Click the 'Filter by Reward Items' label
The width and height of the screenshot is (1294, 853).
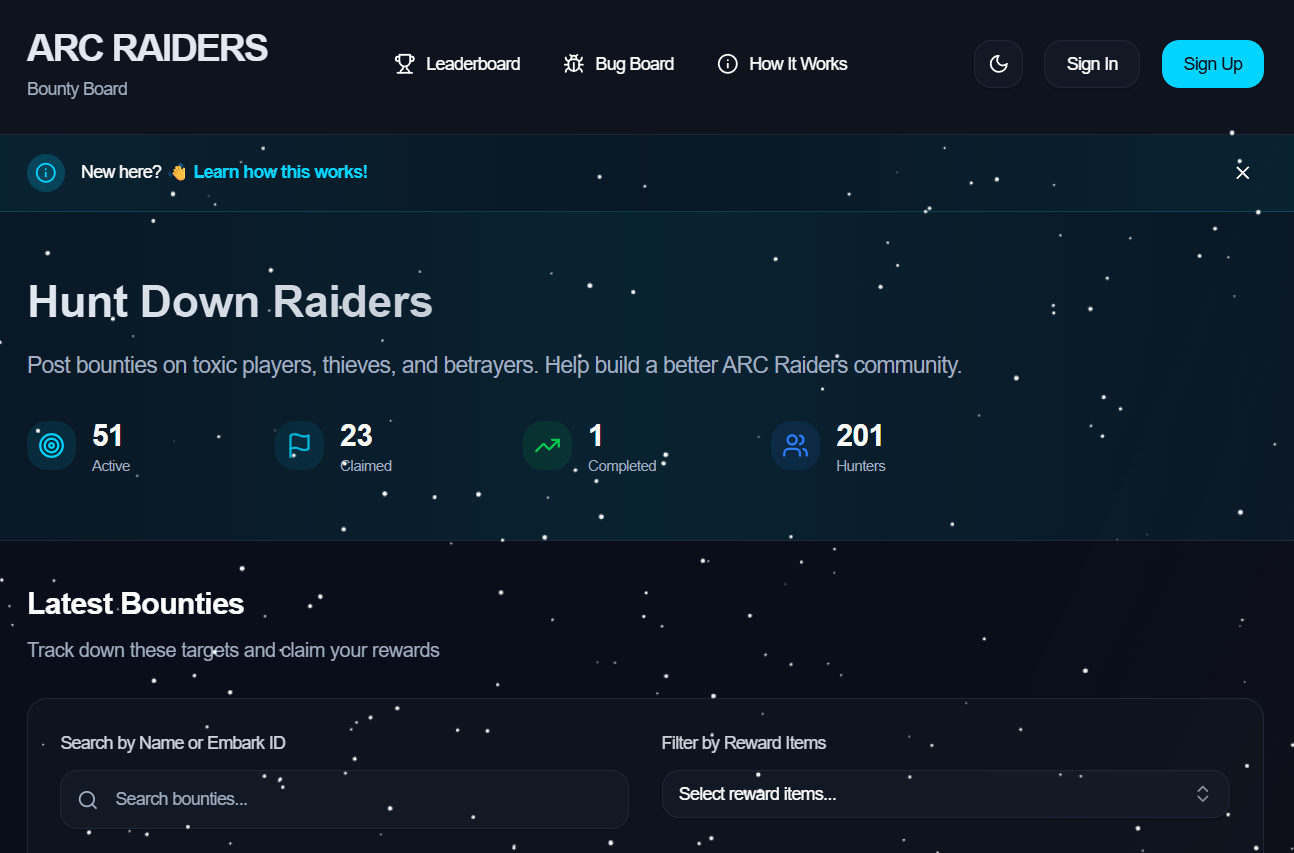[744, 743]
